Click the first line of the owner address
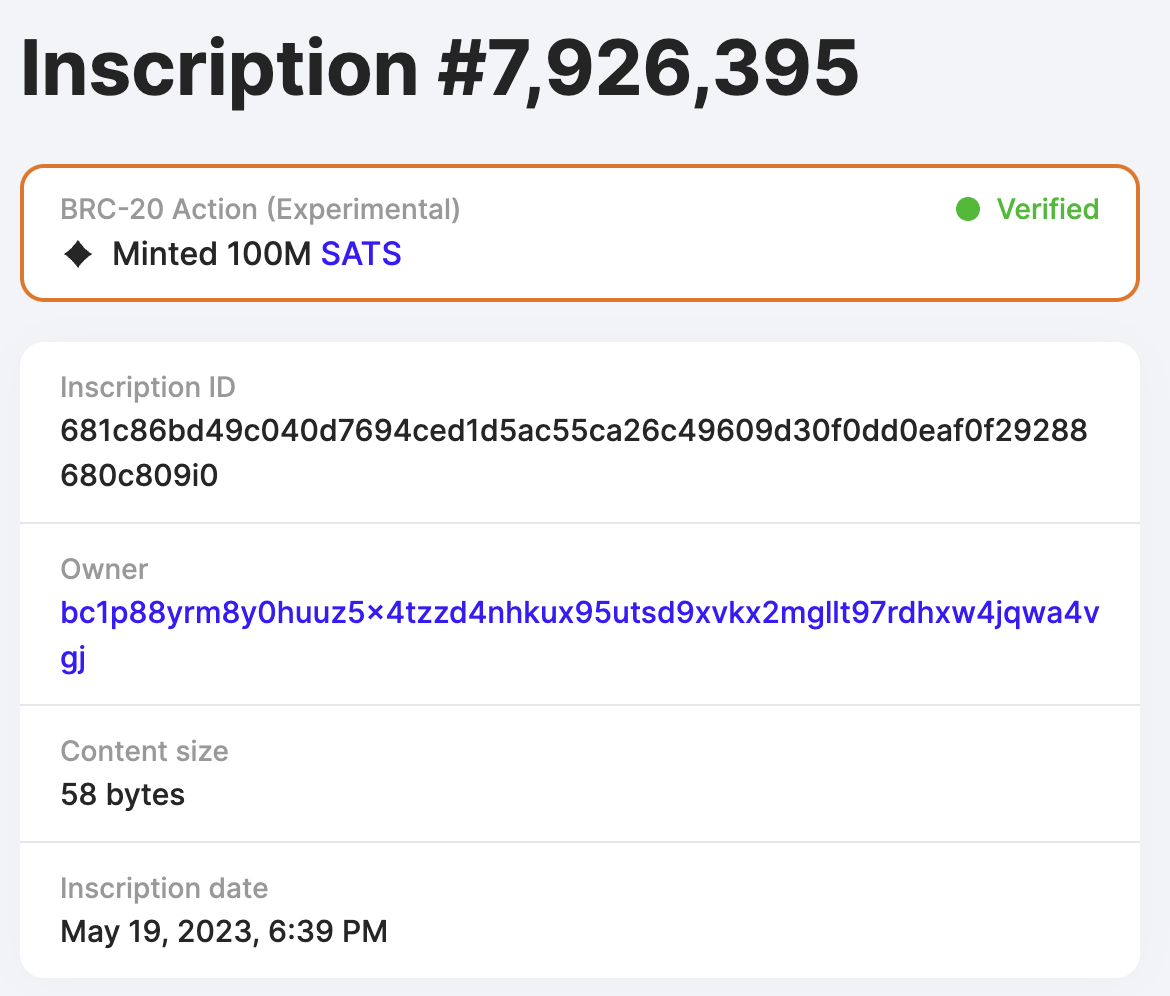The image size is (1170, 996). 580,613
